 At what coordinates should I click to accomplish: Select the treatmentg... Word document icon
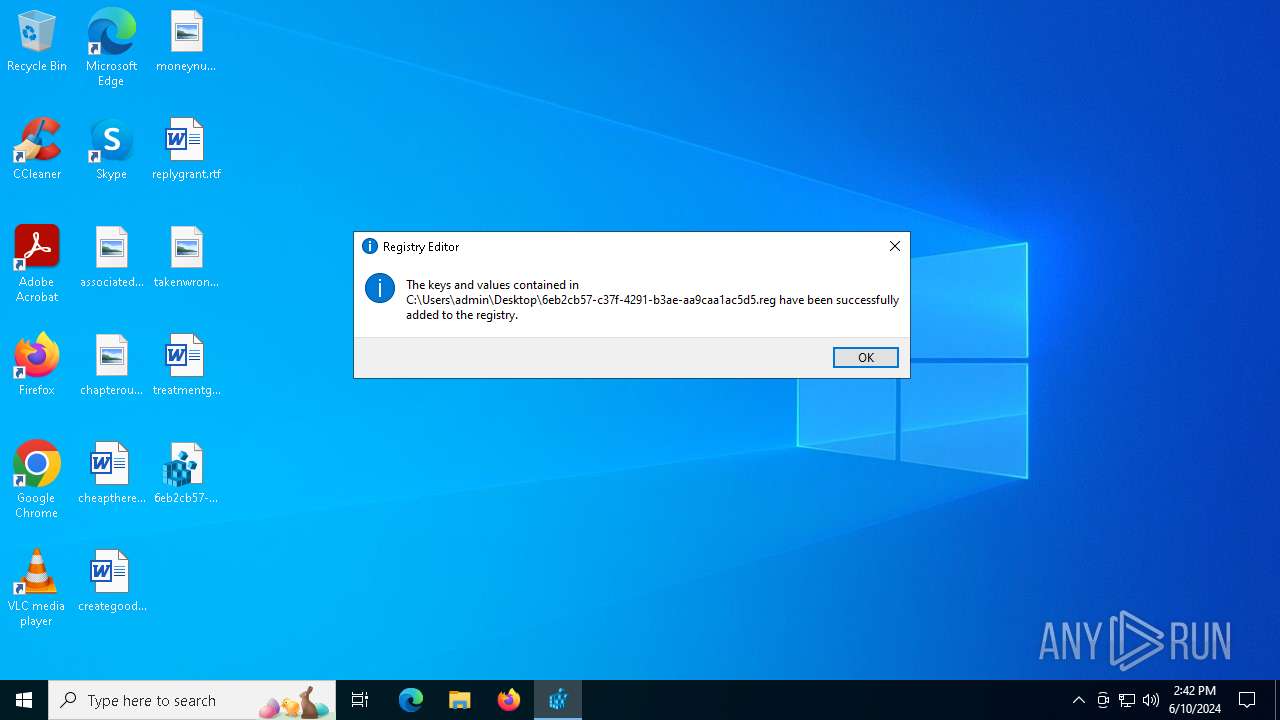(x=186, y=365)
